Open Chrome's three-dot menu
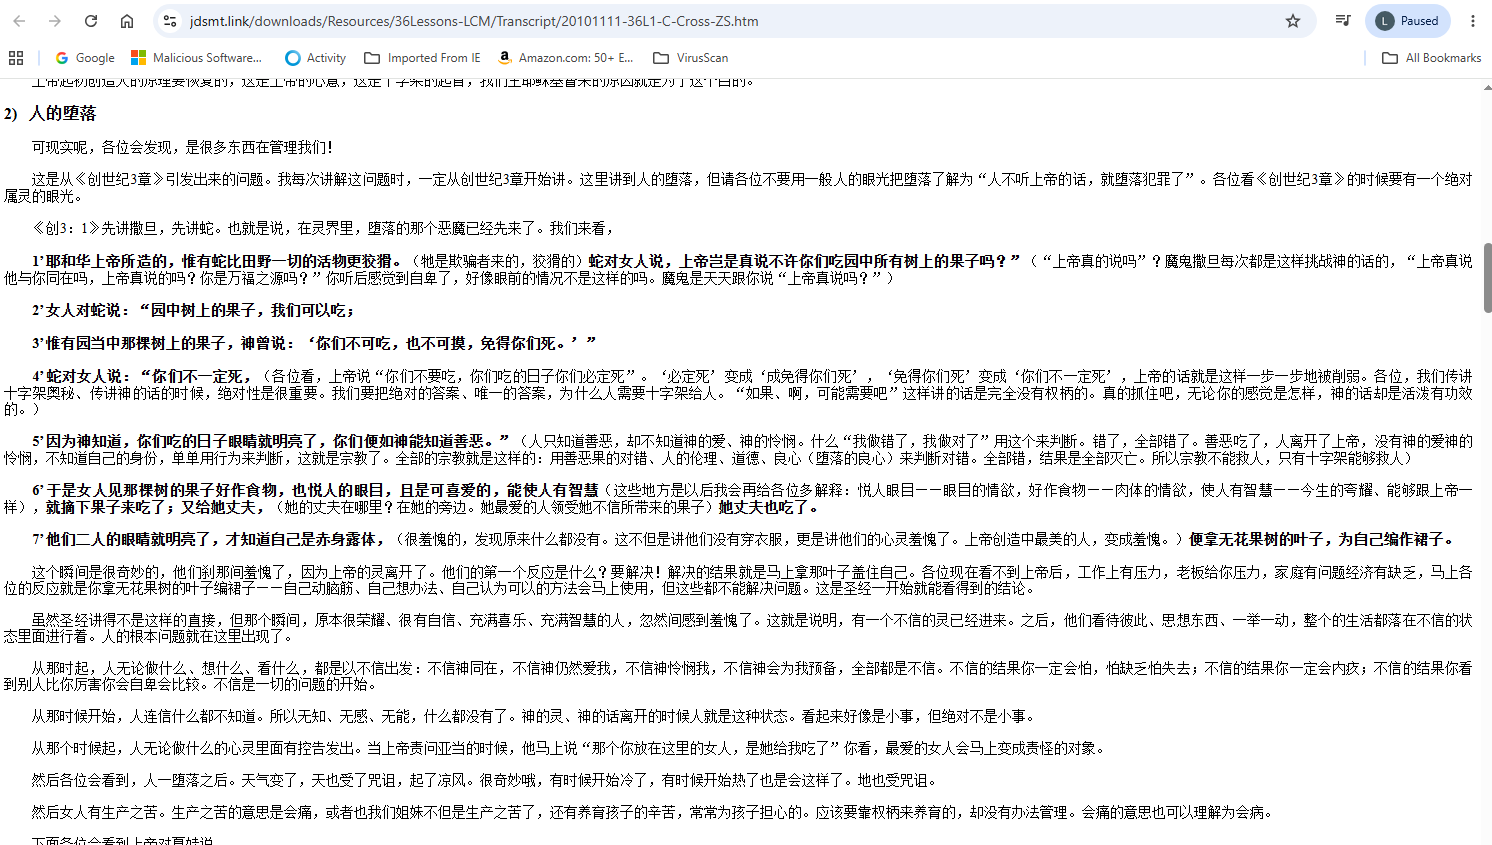This screenshot has height=845, width=1492. pyautogui.click(x=1473, y=21)
